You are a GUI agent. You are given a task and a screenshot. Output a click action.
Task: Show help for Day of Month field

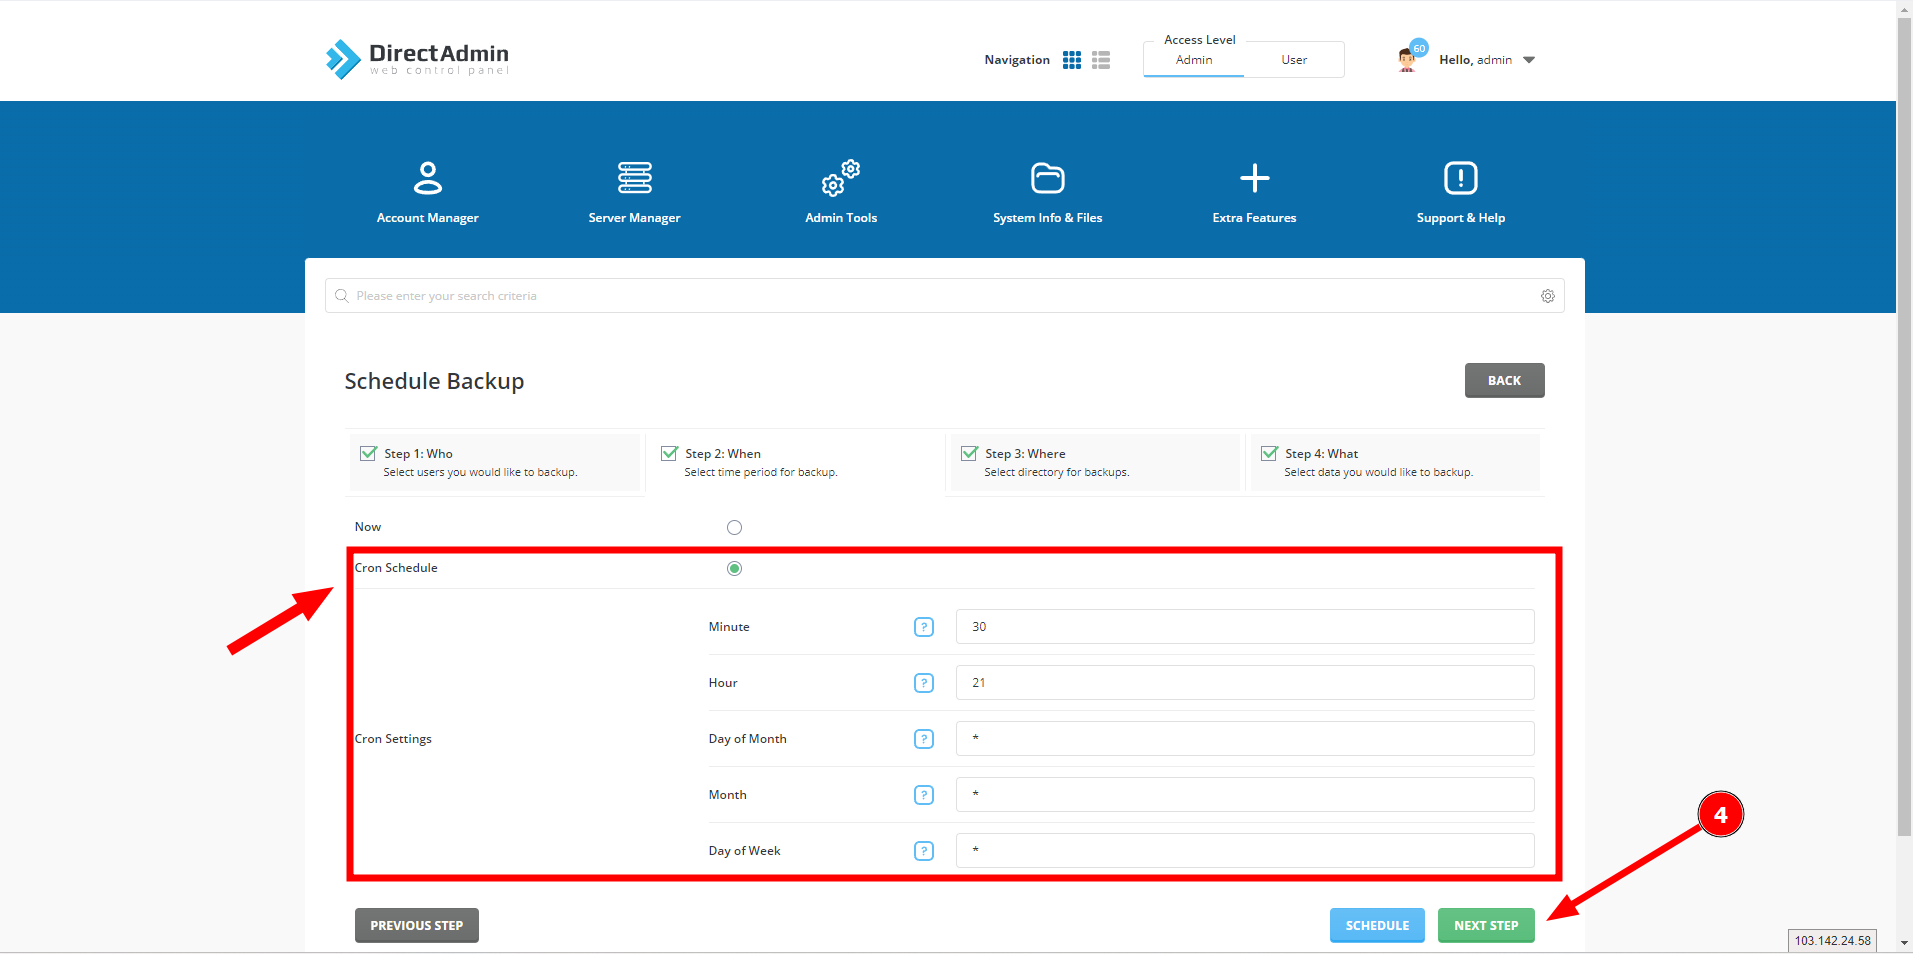[x=924, y=739]
